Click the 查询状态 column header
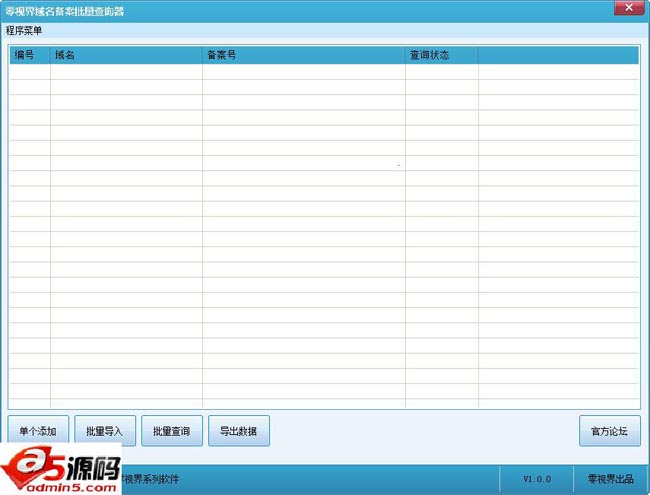Image resolution: width=650 pixels, height=495 pixels. (x=441, y=55)
